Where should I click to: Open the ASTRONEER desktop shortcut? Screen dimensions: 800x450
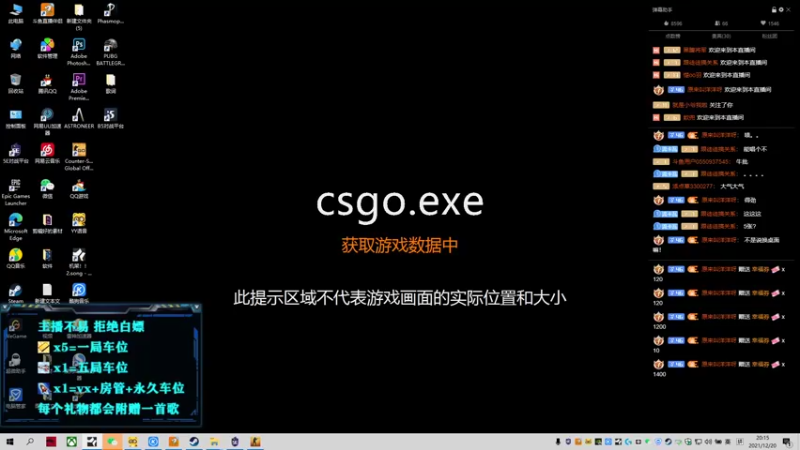pos(79,118)
